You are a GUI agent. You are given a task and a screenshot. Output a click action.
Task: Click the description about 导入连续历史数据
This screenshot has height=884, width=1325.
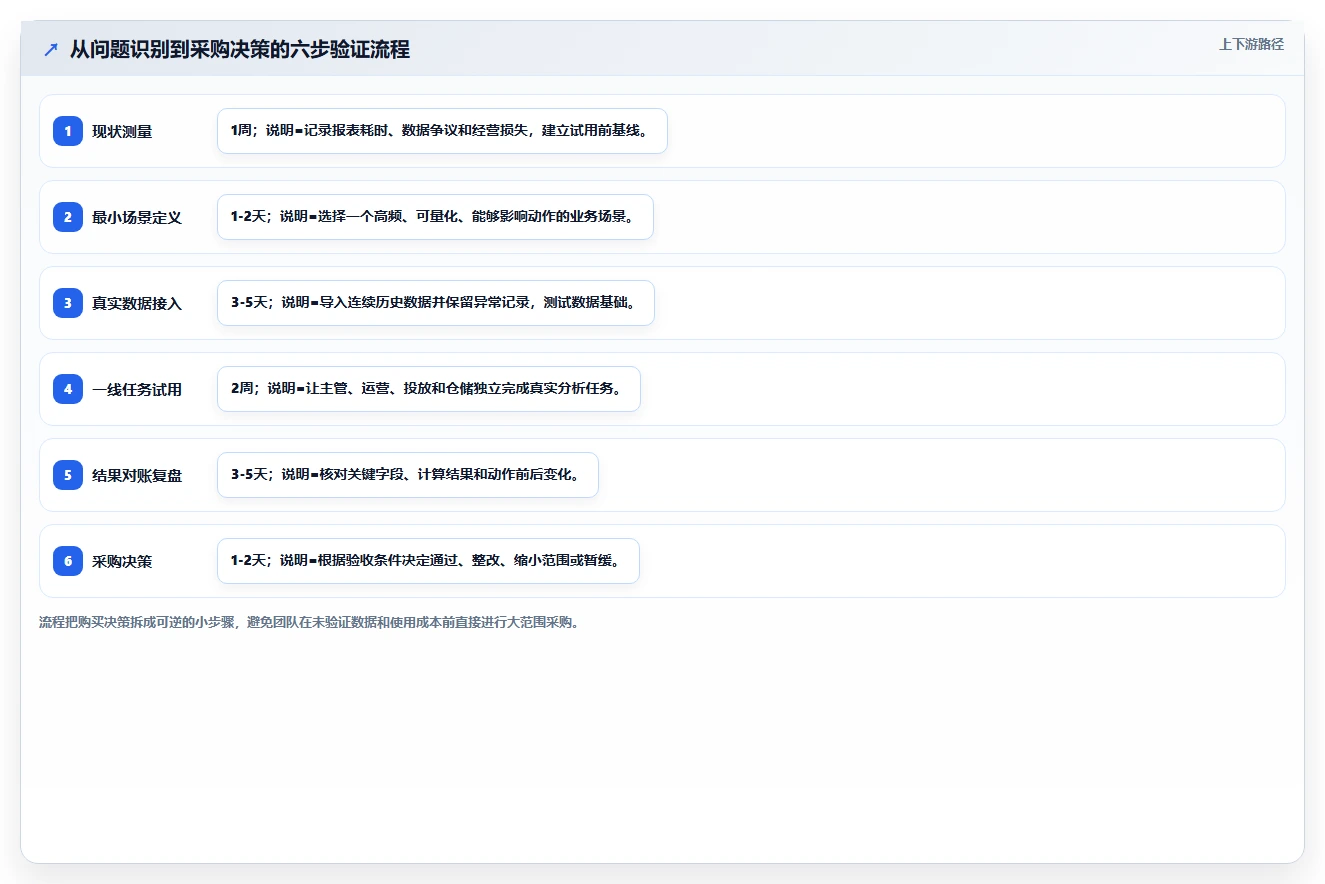(436, 303)
